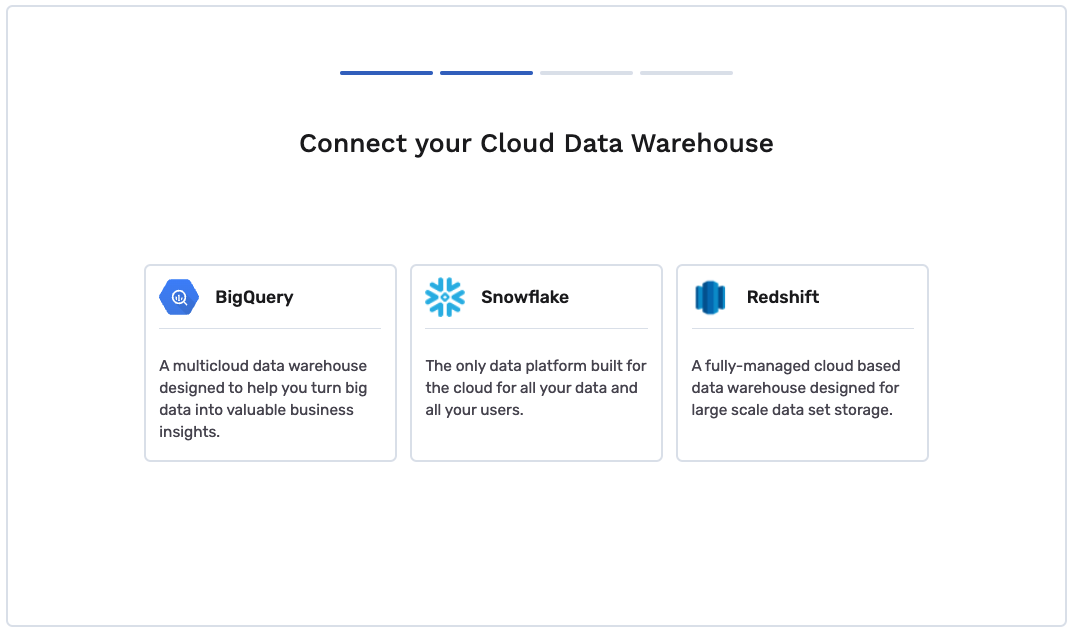The image size is (1074, 633).
Task: Go to the first progress step bar
Action: tap(386, 73)
